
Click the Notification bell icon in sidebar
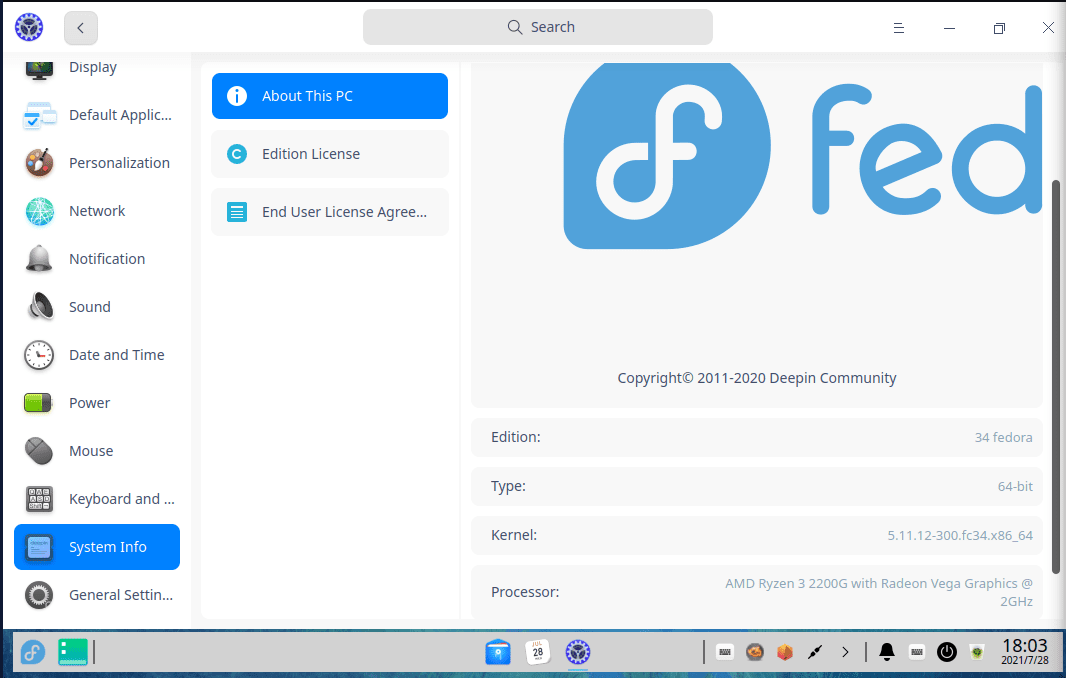(39, 259)
